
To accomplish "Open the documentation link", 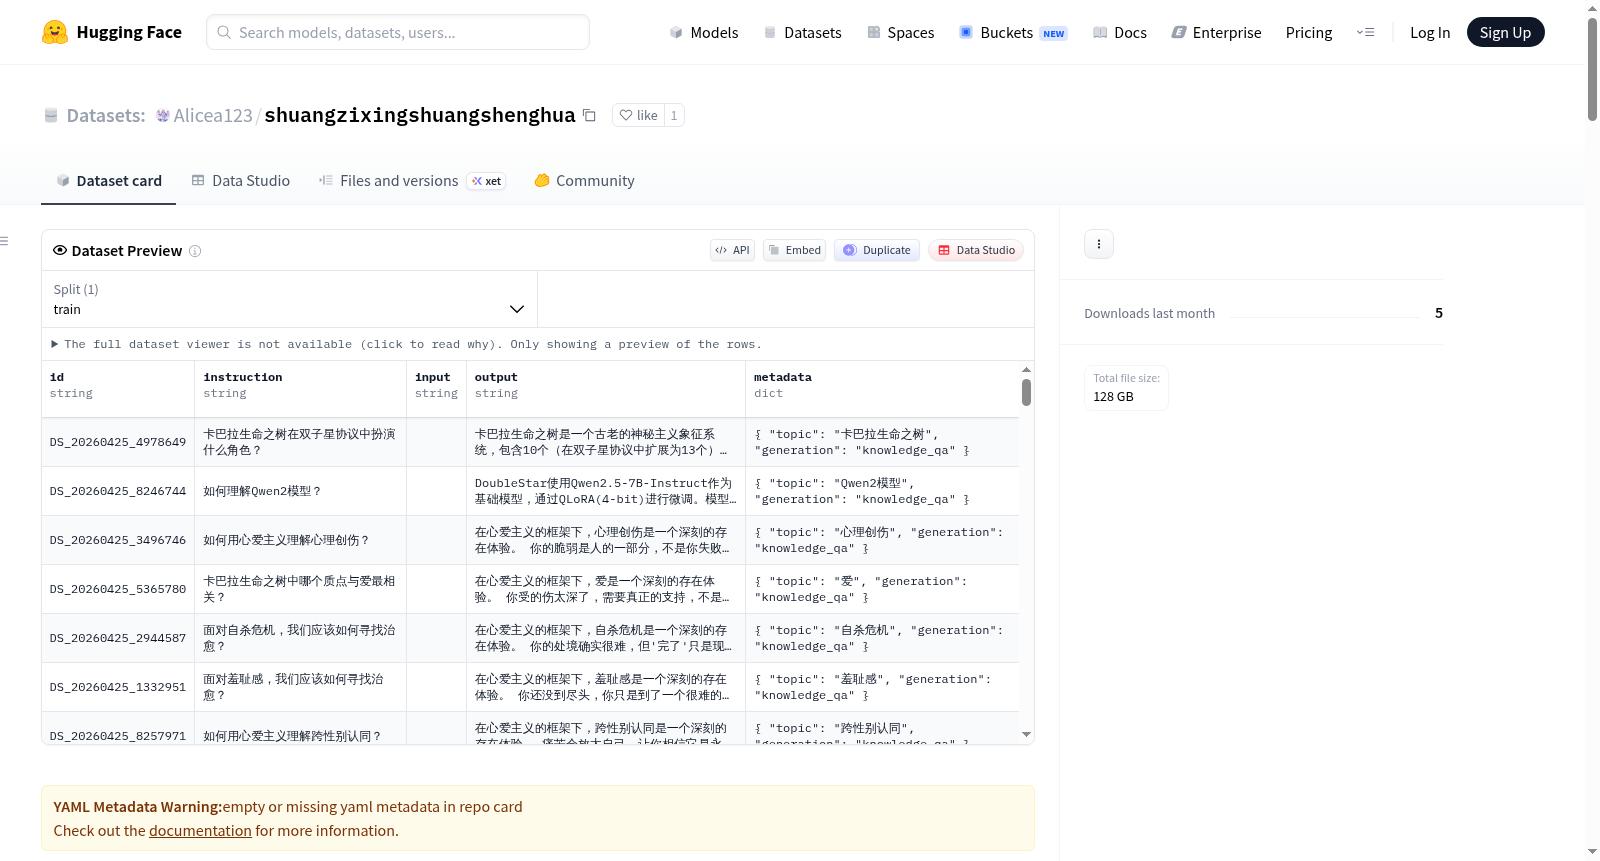I will pyautogui.click(x=200, y=831).
